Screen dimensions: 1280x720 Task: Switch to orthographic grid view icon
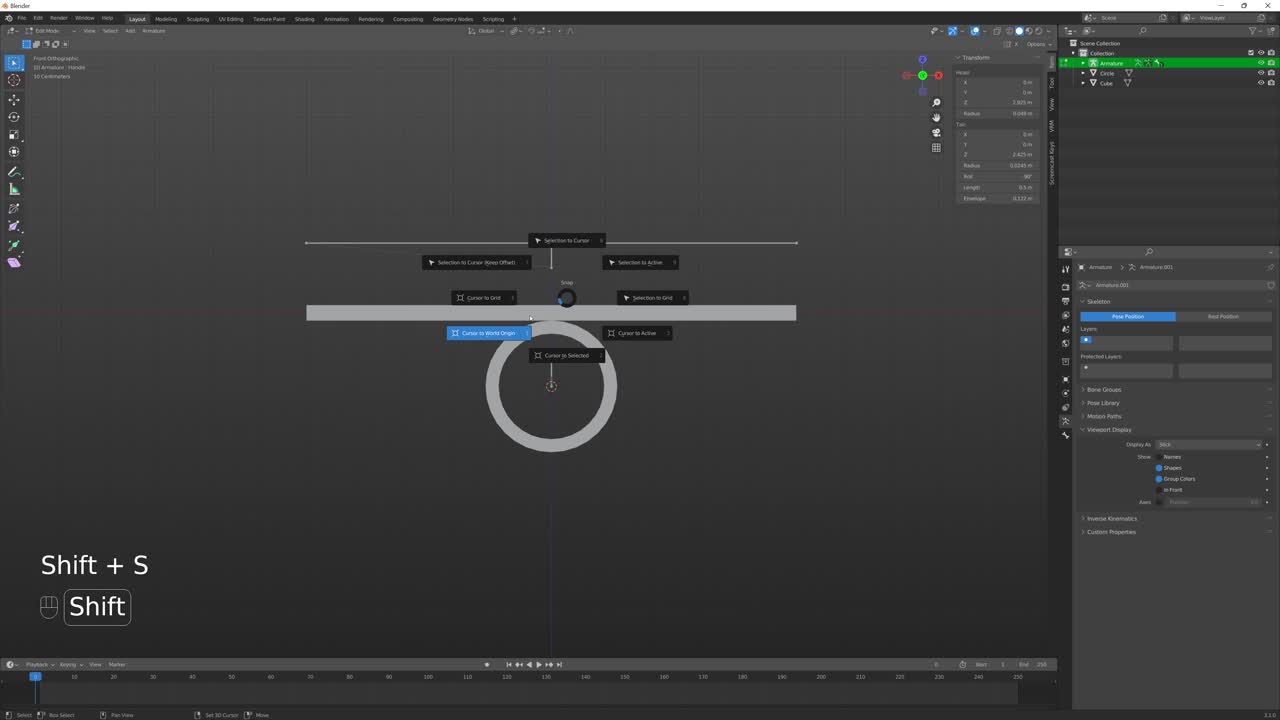point(936,147)
